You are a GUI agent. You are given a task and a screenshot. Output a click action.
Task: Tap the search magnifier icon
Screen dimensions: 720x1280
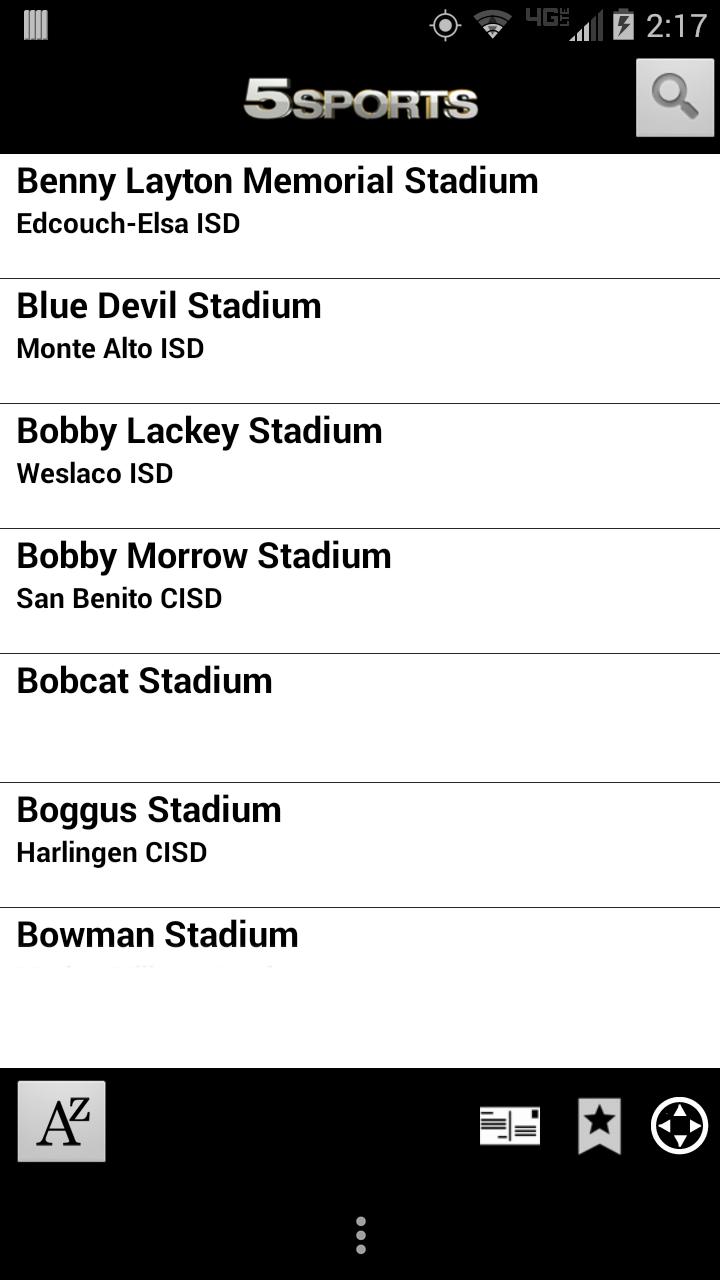pyautogui.click(x=675, y=97)
